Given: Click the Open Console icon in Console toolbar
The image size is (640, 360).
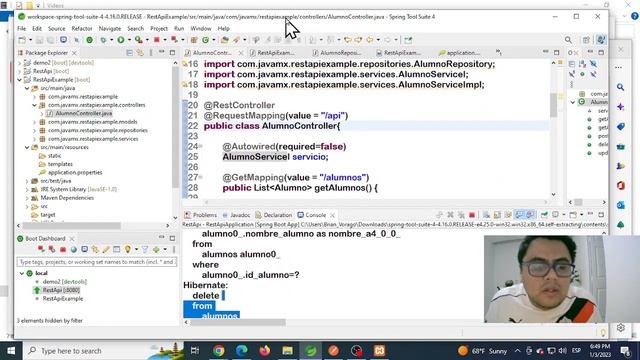Looking at the screenshot, I should coord(573,215).
